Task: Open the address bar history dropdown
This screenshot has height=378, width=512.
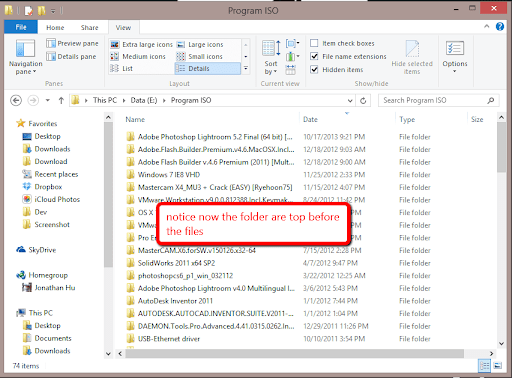Action: coord(350,100)
